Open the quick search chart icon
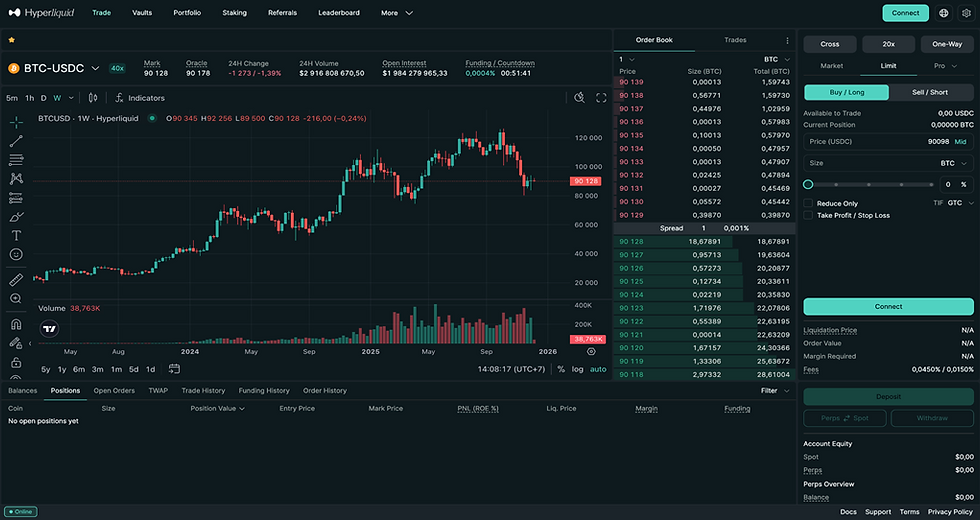Screen dimensions: 980x520 click(579, 98)
